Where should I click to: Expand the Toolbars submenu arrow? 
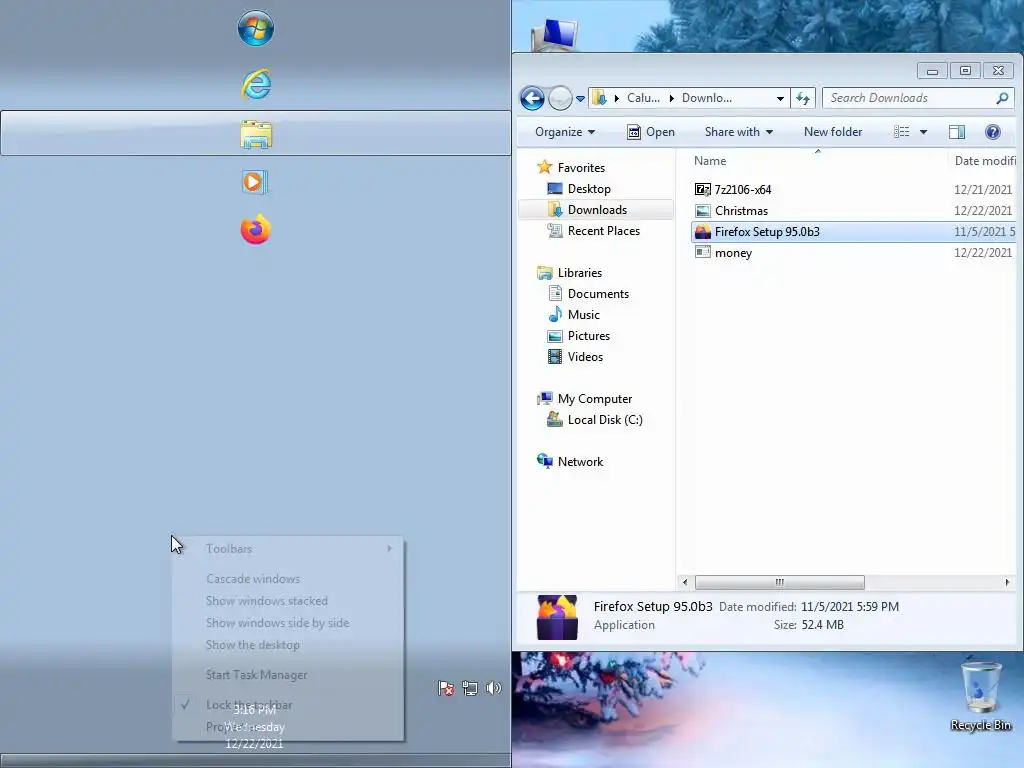point(389,549)
